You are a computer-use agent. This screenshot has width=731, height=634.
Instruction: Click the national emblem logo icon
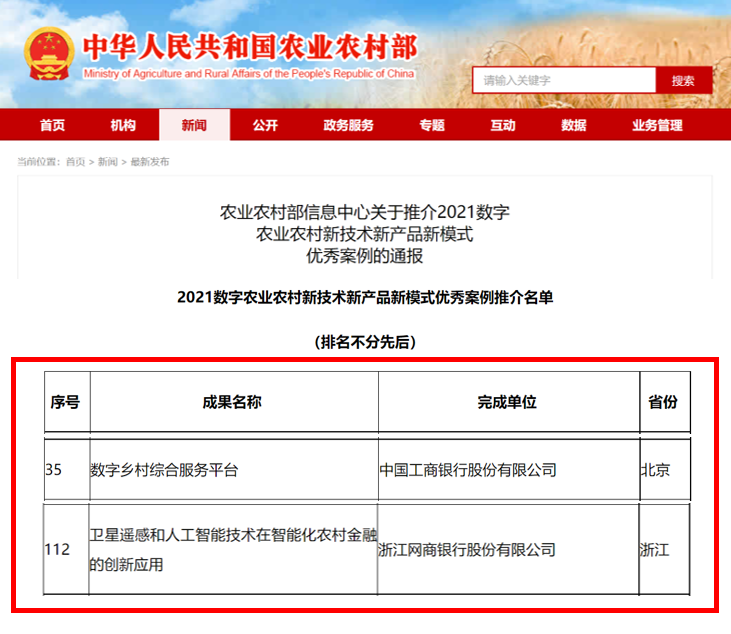point(49,54)
